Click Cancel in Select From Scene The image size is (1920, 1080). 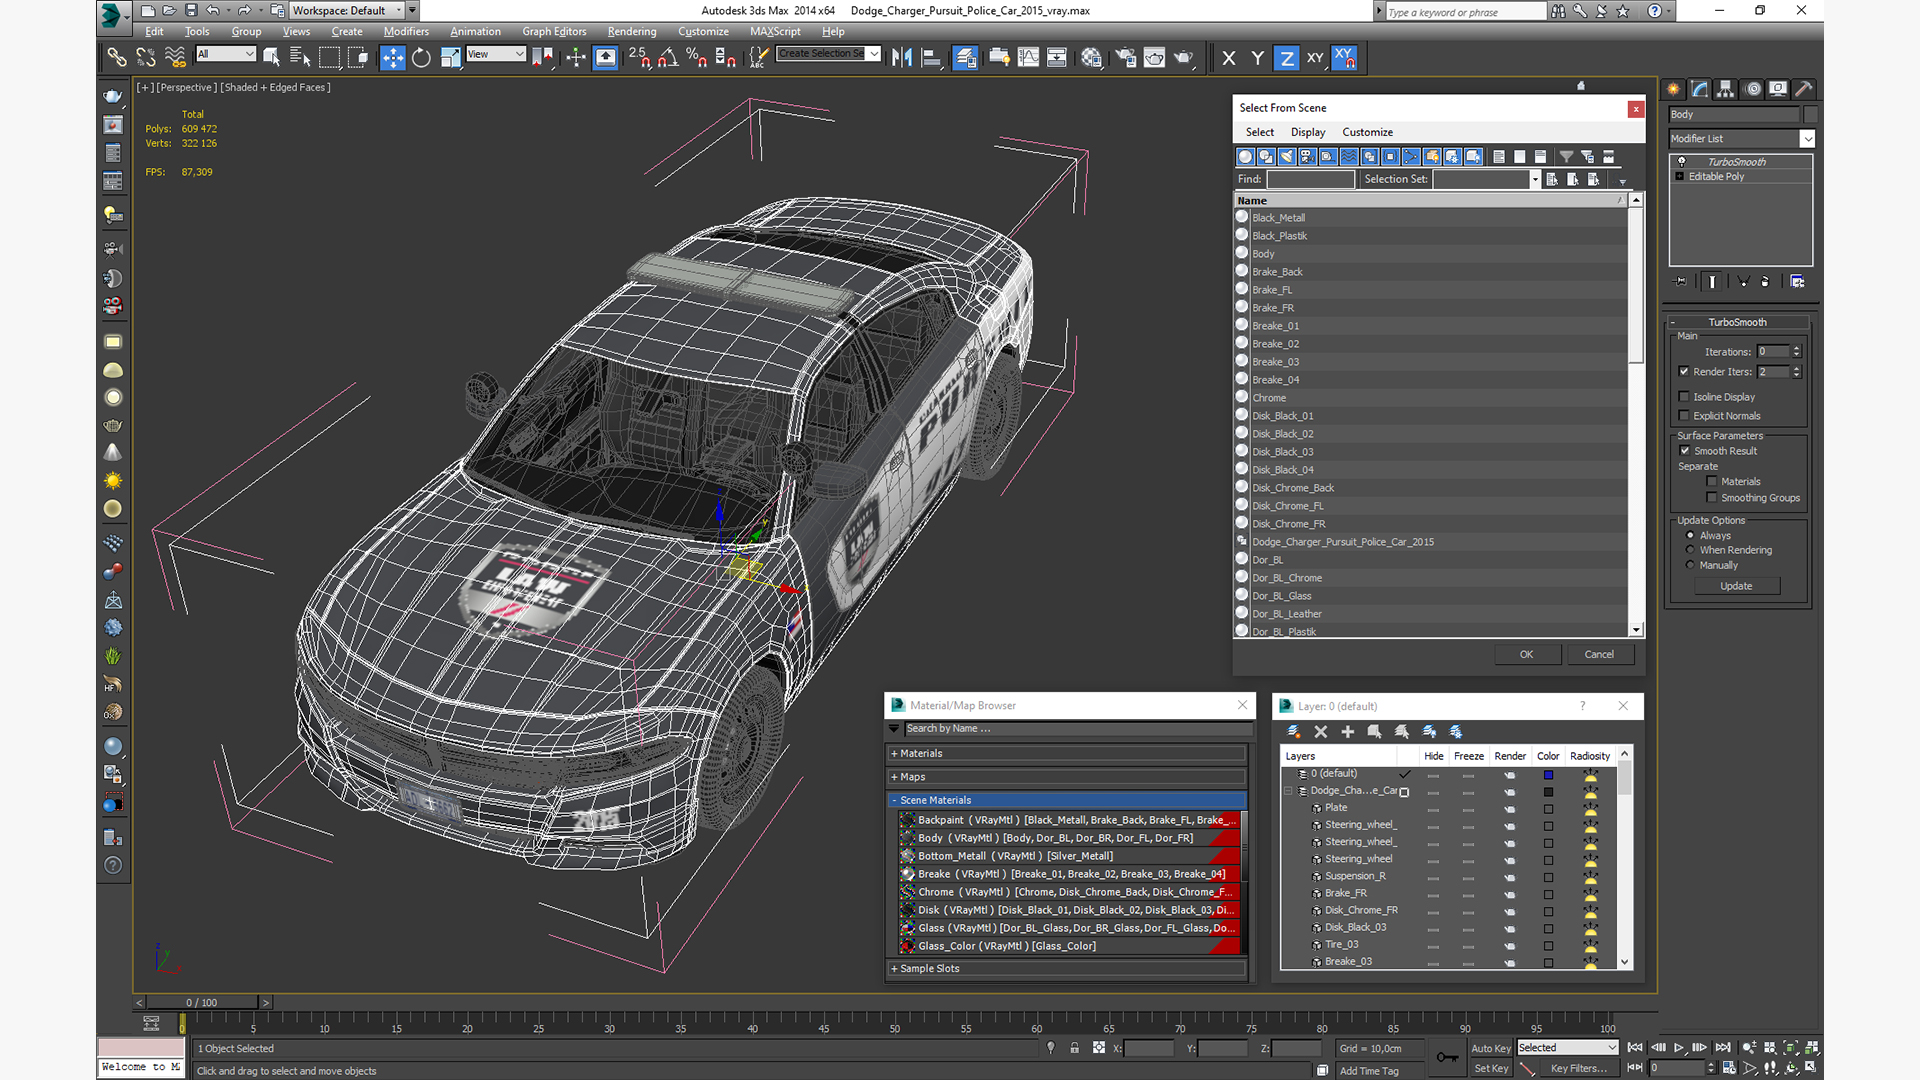(1599, 655)
